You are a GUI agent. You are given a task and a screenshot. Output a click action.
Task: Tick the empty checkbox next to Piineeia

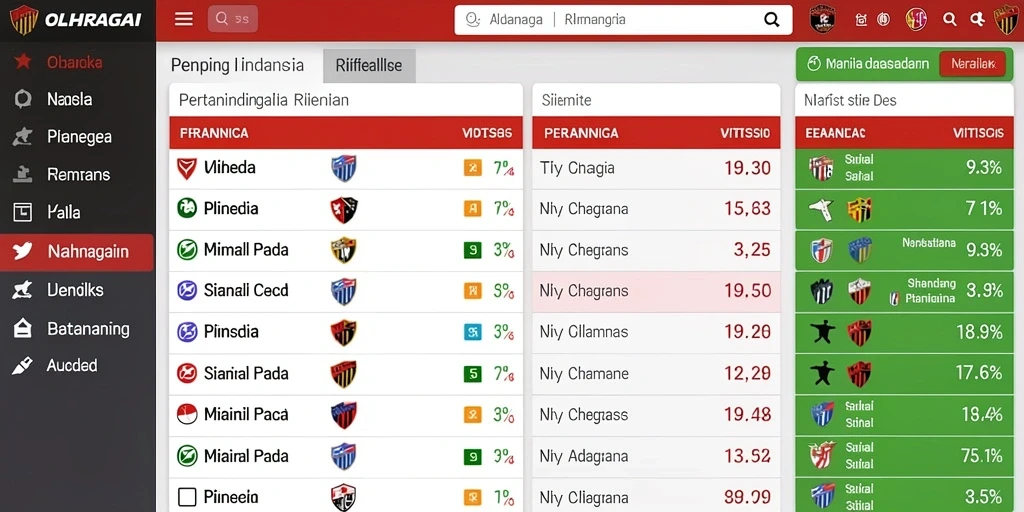point(187,497)
